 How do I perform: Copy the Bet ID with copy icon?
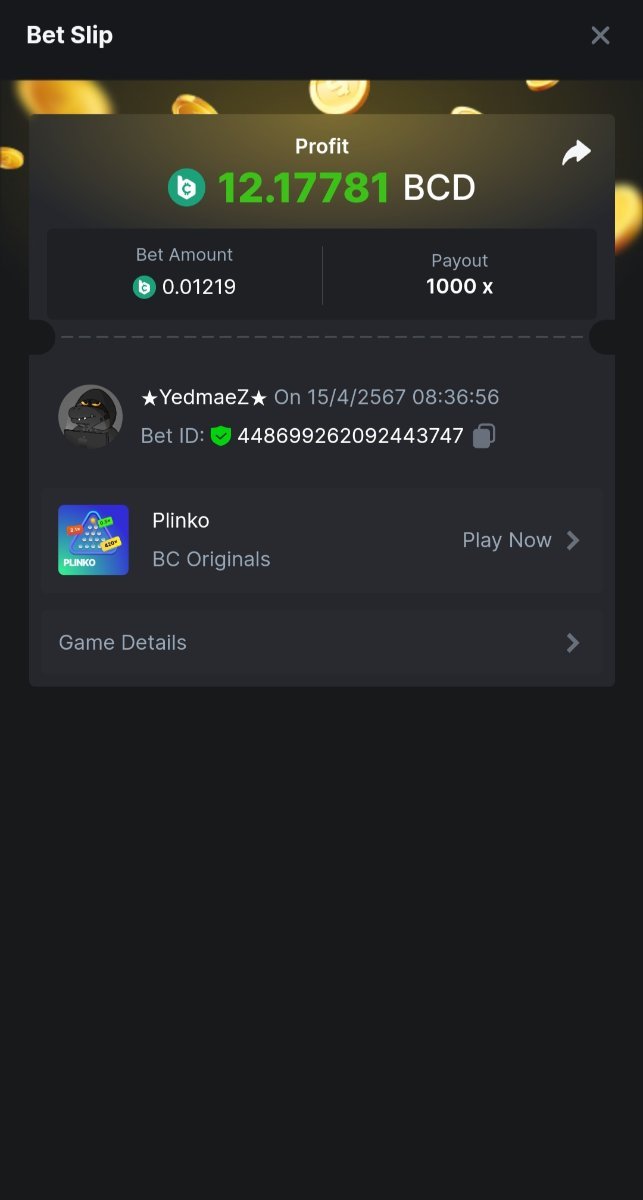484,436
